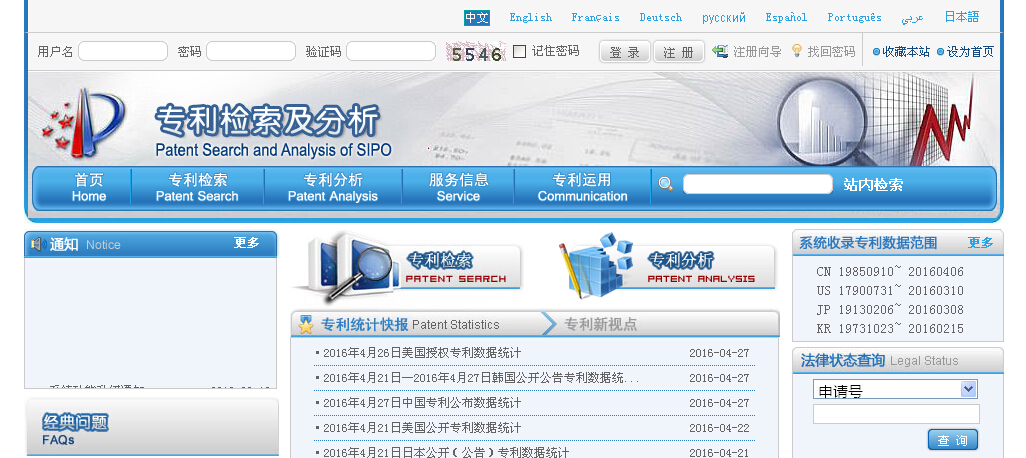
Task: Open the 韩国公开公告专利数据统计 article
Action: pyautogui.click(x=481, y=378)
